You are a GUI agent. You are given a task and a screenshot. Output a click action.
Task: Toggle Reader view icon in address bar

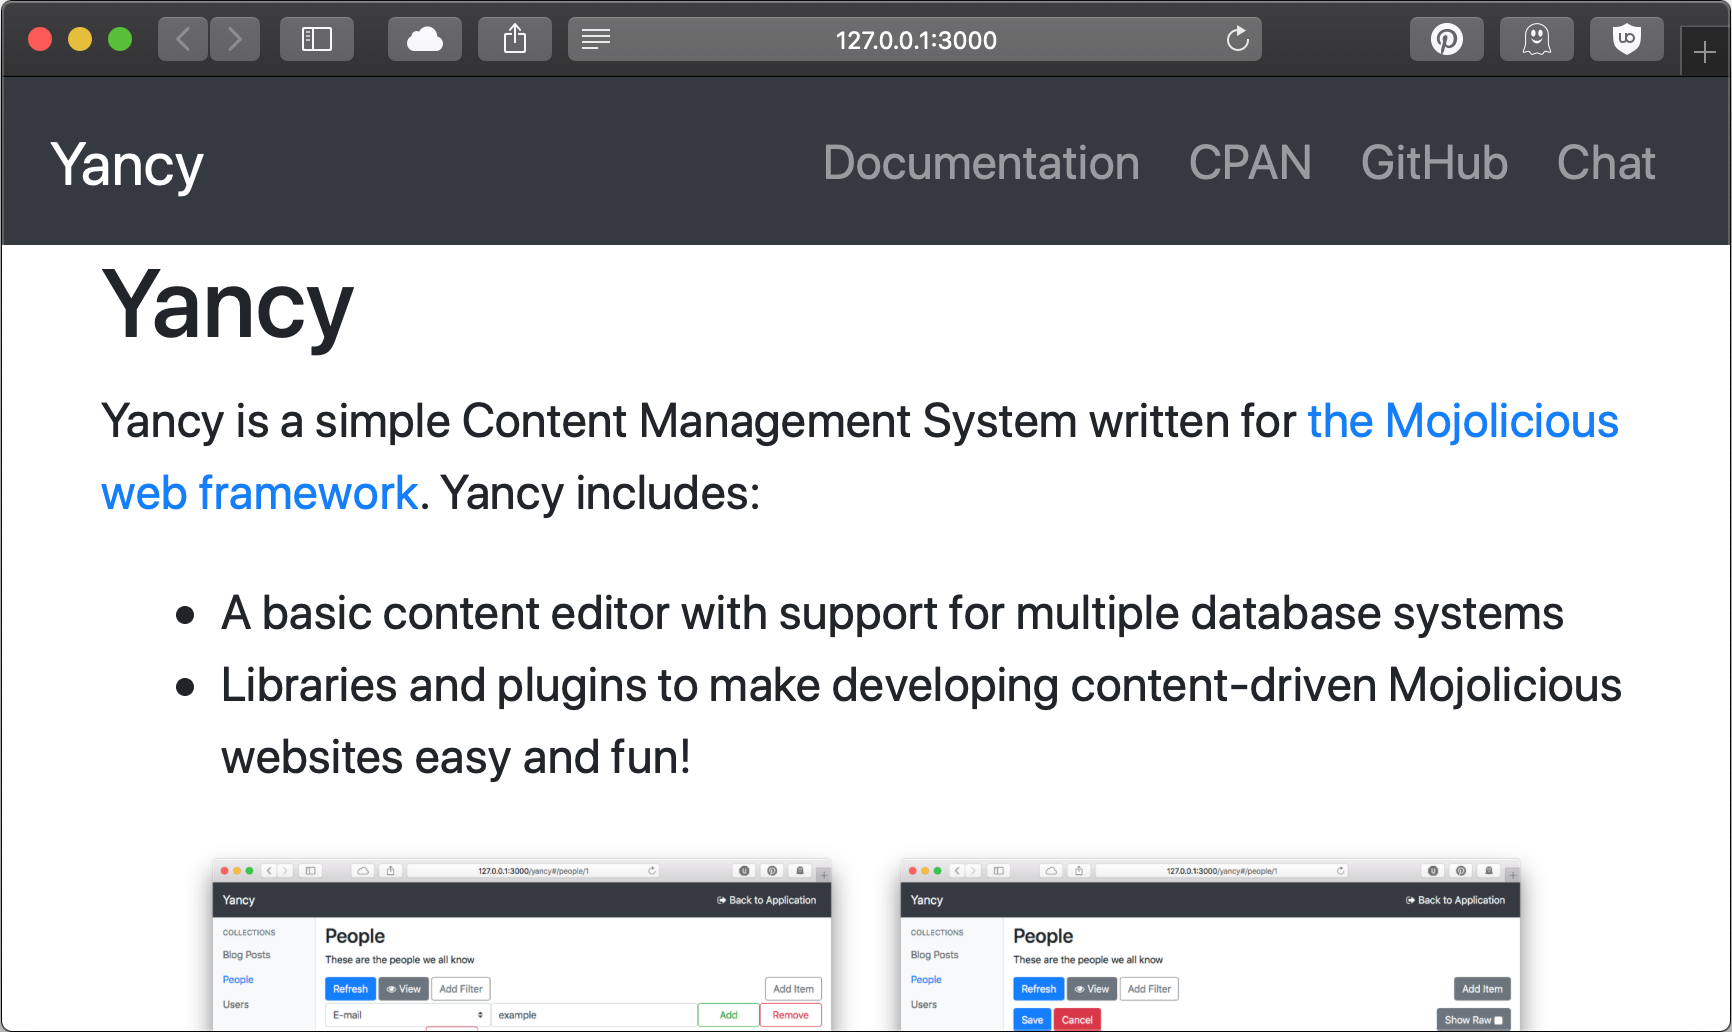point(596,40)
